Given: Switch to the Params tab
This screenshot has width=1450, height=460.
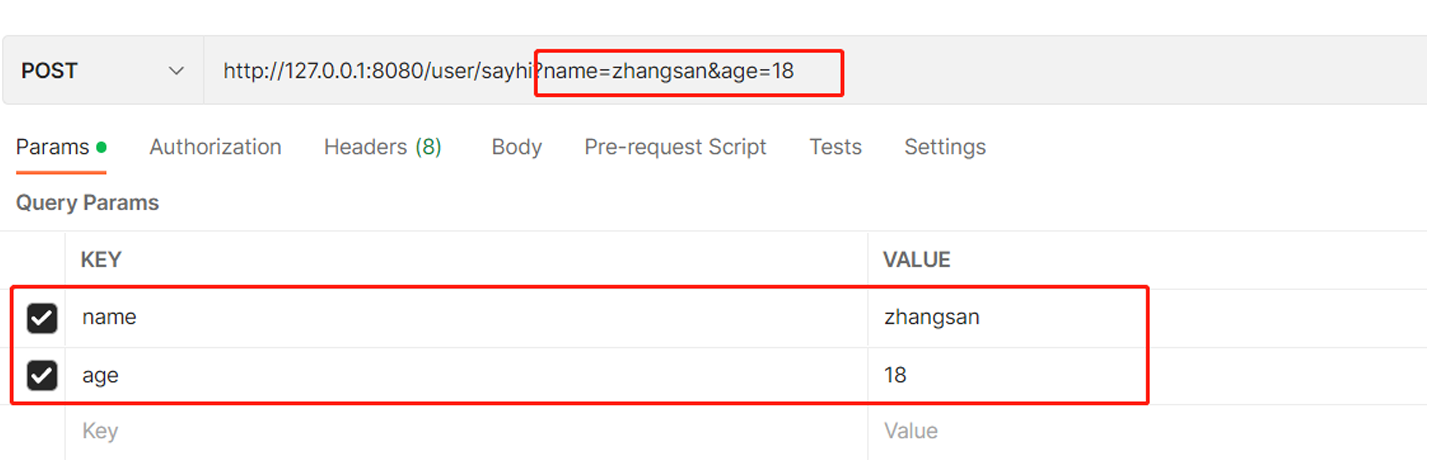Looking at the screenshot, I should point(53,147).
